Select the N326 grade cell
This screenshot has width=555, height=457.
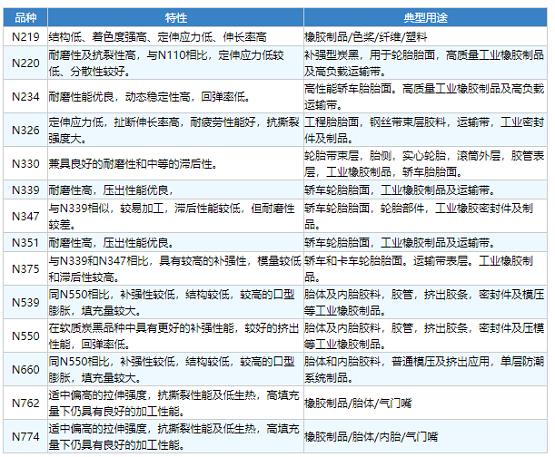[25, 130]
